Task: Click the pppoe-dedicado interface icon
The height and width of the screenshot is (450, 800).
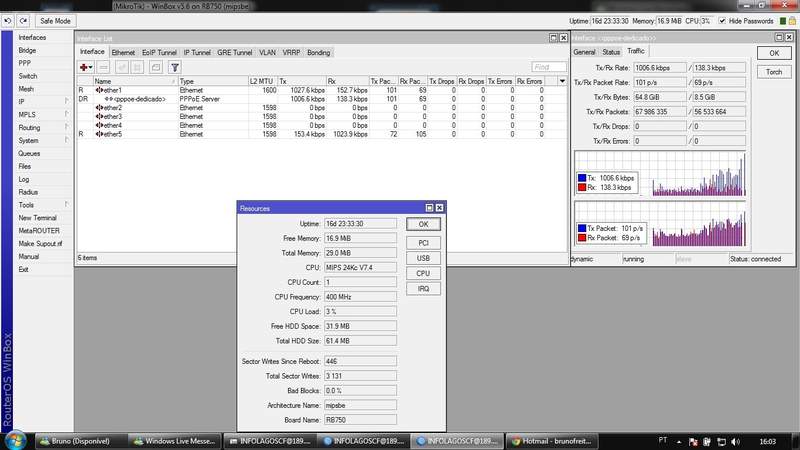Action: coord(109,99)
